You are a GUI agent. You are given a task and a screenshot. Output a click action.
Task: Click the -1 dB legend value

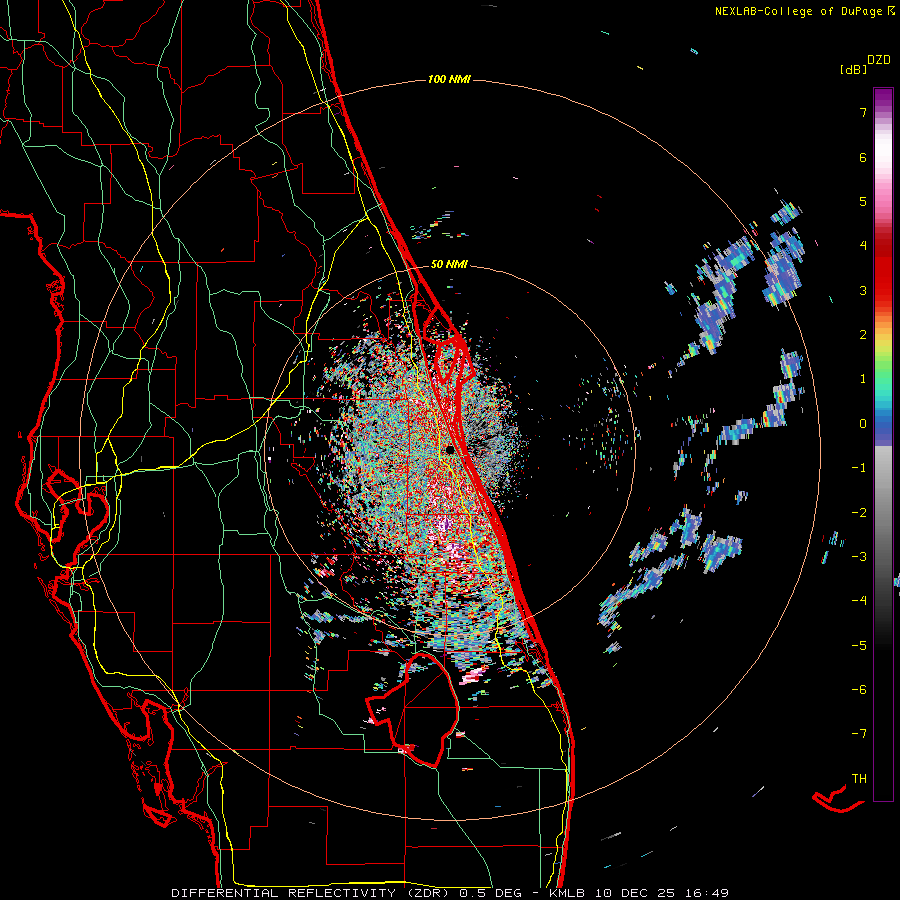859,468
